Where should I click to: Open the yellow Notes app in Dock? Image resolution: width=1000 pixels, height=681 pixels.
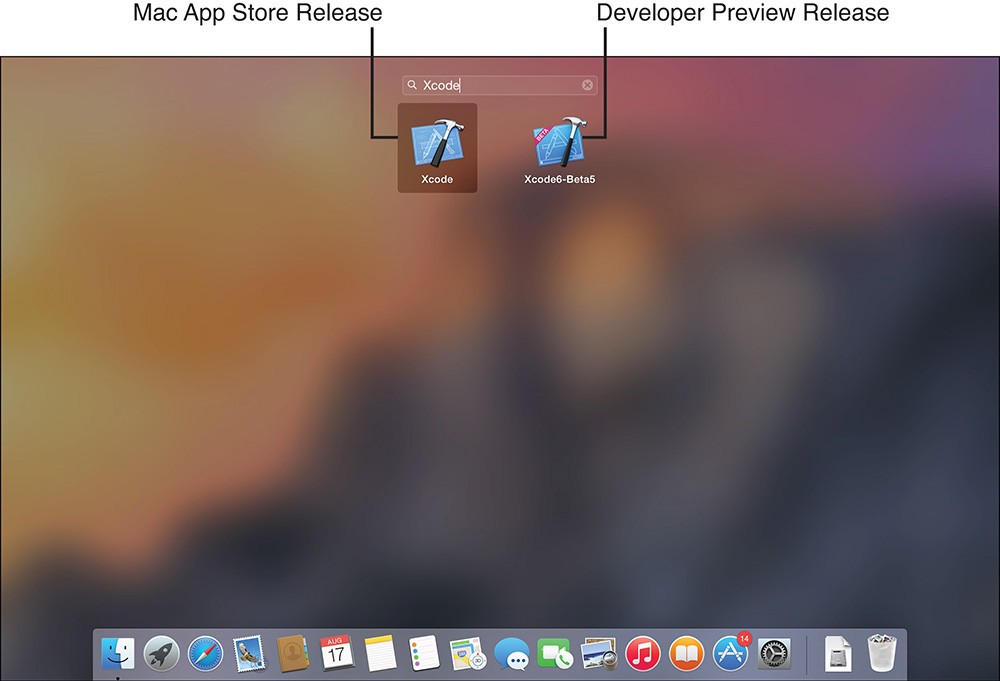point(380,654)
